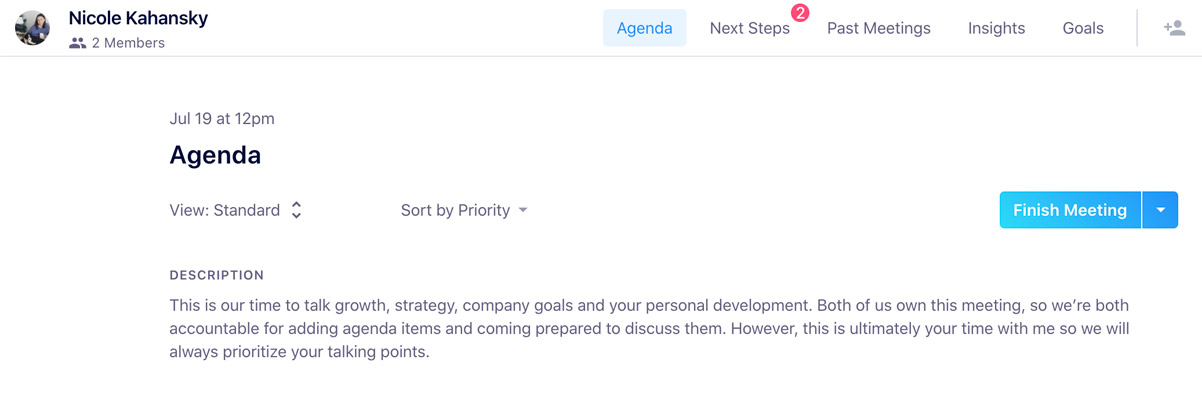Open the Goals tab
The height and width of the screenshot is (394, 1202).
1083,28
